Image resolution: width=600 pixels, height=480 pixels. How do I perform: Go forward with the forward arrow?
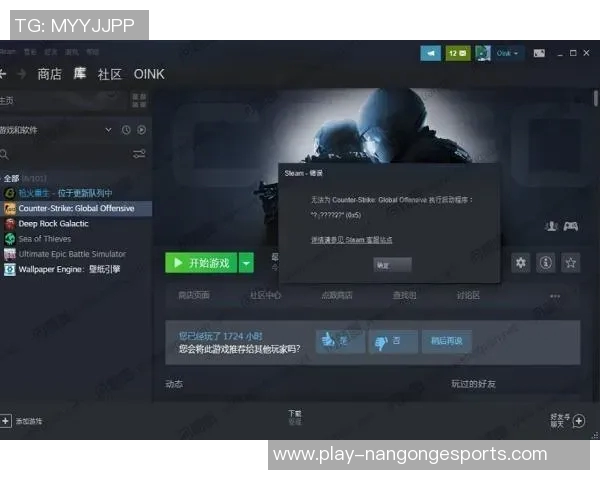click(22, 73)
